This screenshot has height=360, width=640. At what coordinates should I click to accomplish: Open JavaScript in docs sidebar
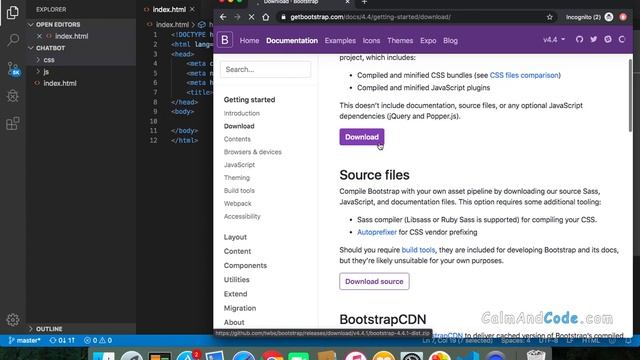point(239,165)
